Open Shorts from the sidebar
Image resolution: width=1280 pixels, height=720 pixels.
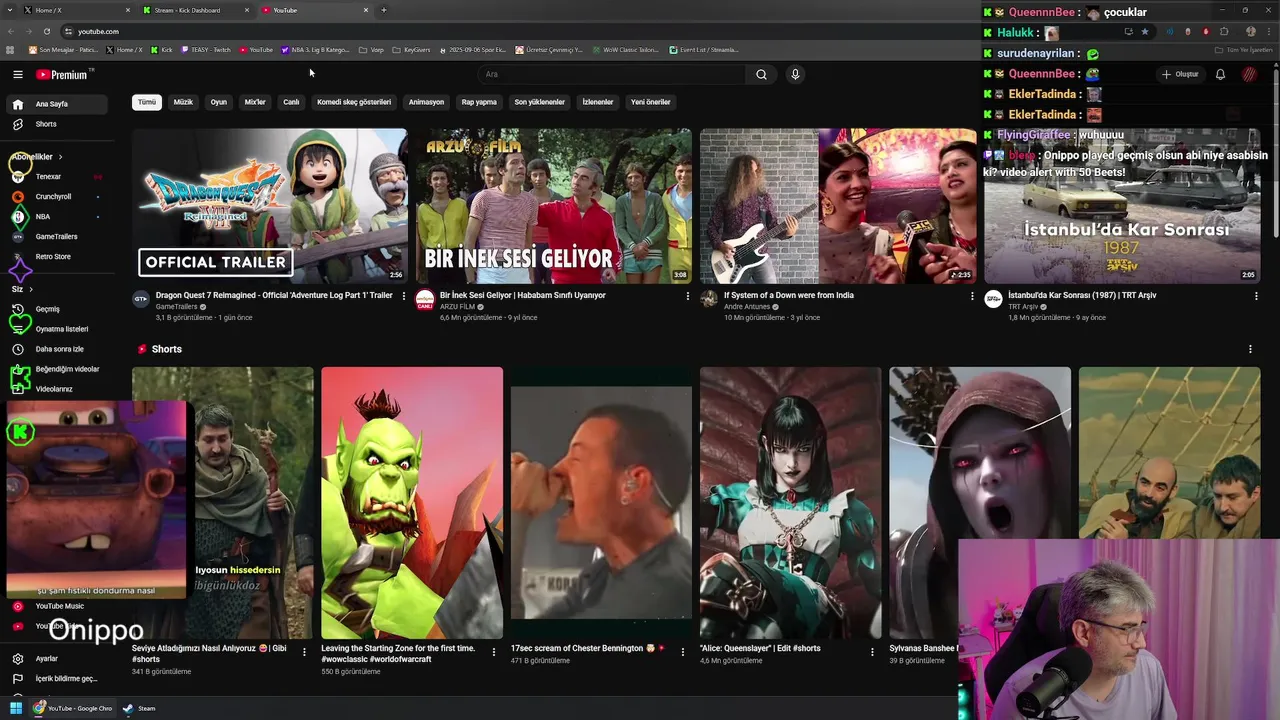55,124
